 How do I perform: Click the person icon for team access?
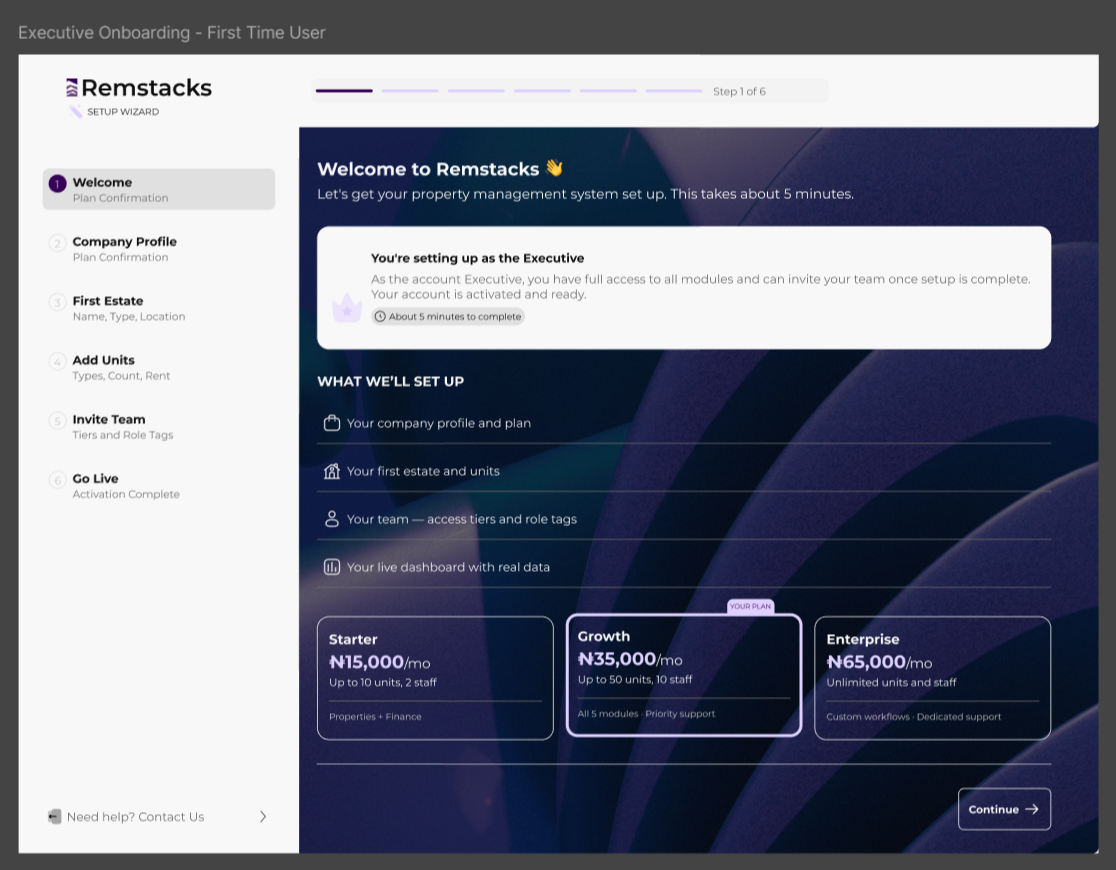pos(332,519)
